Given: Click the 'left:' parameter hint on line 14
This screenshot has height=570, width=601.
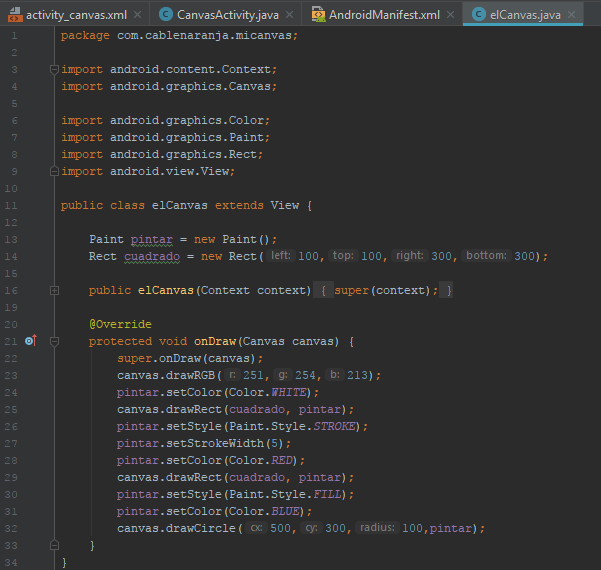Looking at the screenshot, I should point(281,255).
